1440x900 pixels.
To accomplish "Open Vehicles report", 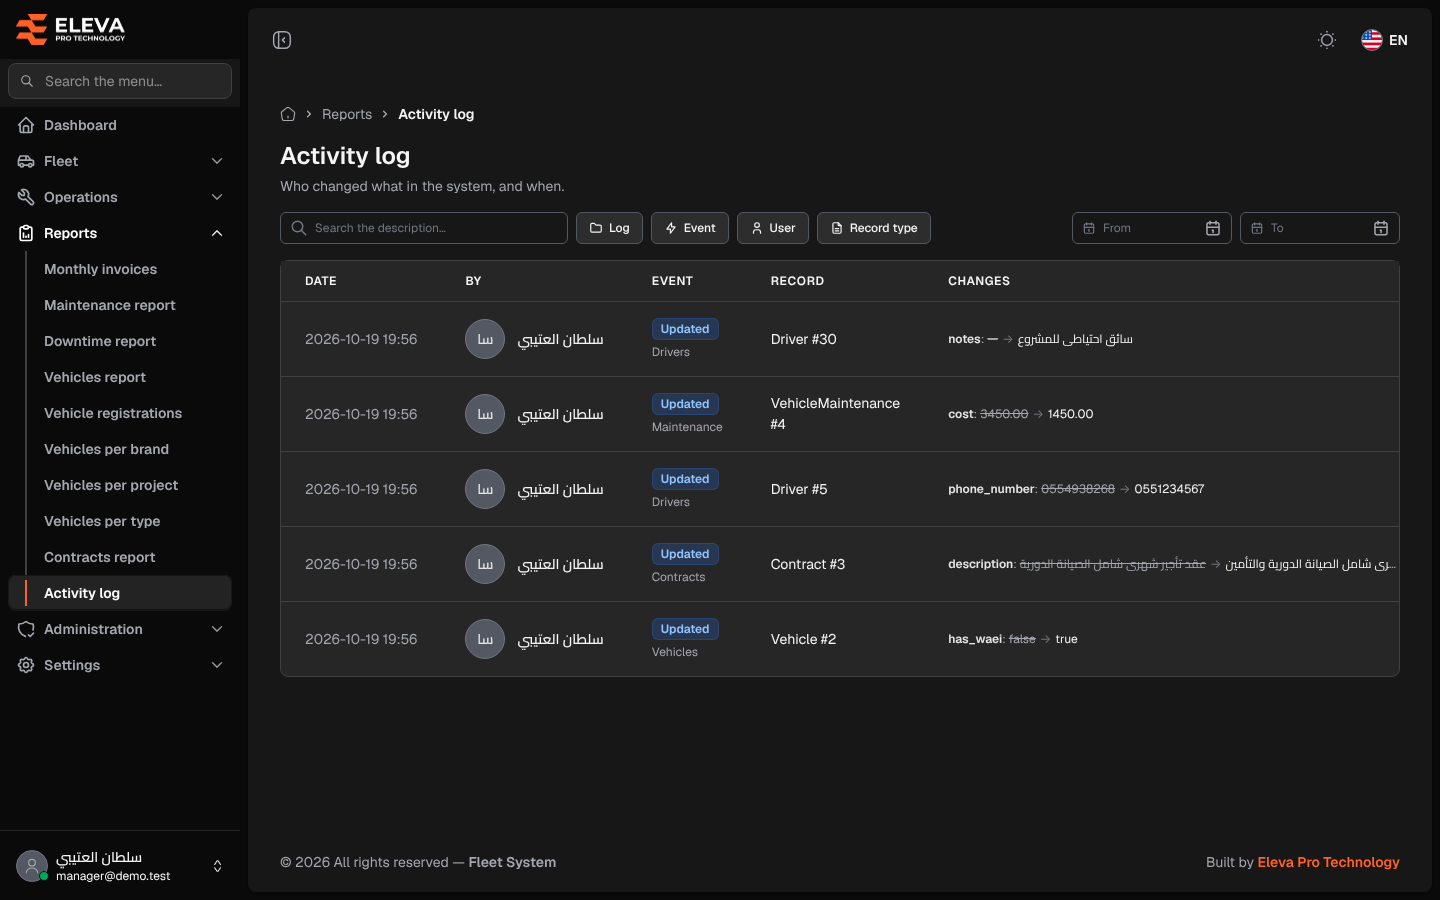I will (x=95, y=377).
